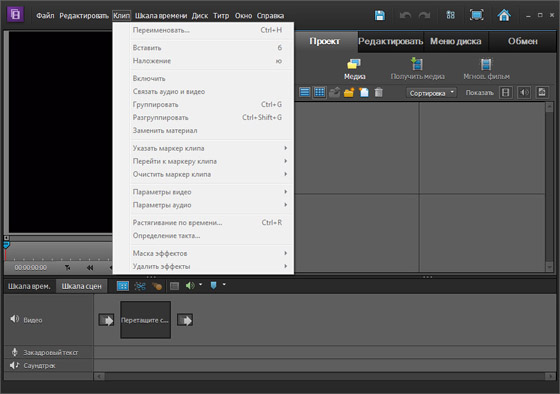Image resolution: width=560 pixels, height=394 pixels.
Task: Switch to the Меню диска tab
Action: (456, 41)
